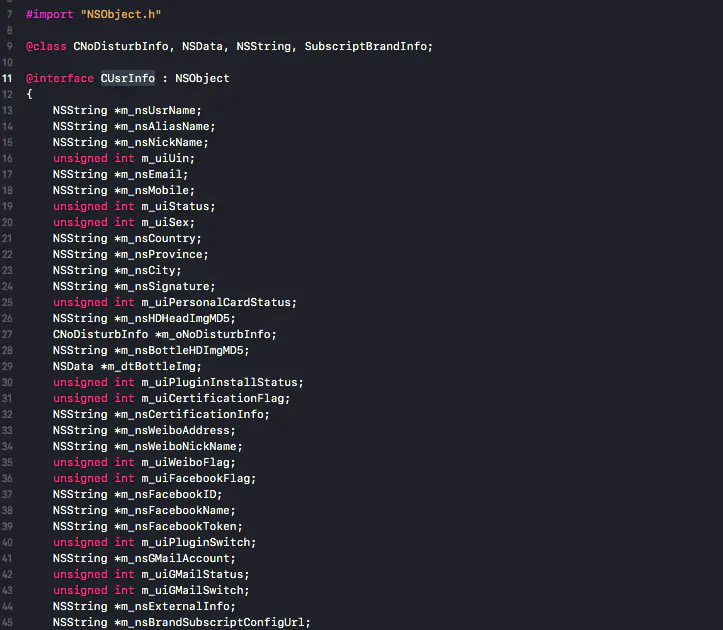Image resolution: width=723 pixels, height=630 pixels.
Task: Click the m_uiSex variable
Action: tap(166, 222)
